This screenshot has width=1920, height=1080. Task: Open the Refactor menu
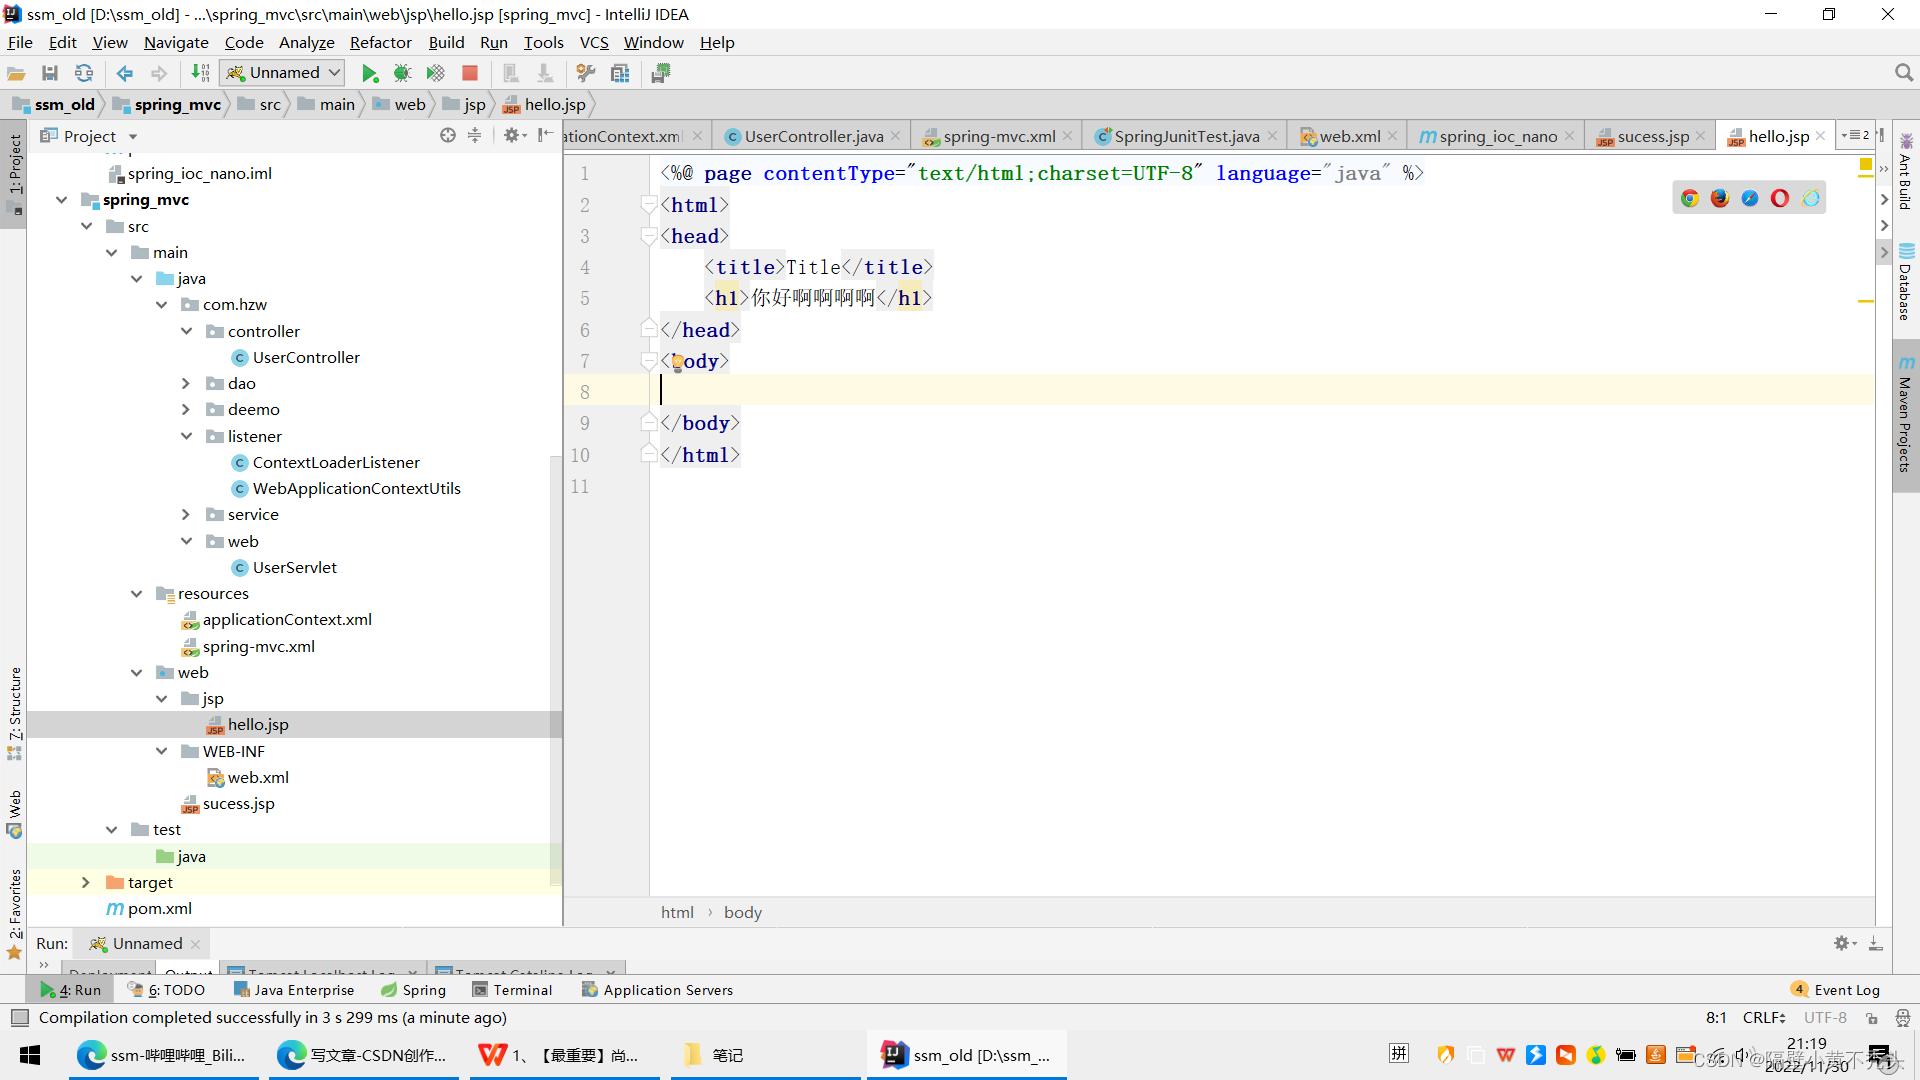(x=380, y=42)
